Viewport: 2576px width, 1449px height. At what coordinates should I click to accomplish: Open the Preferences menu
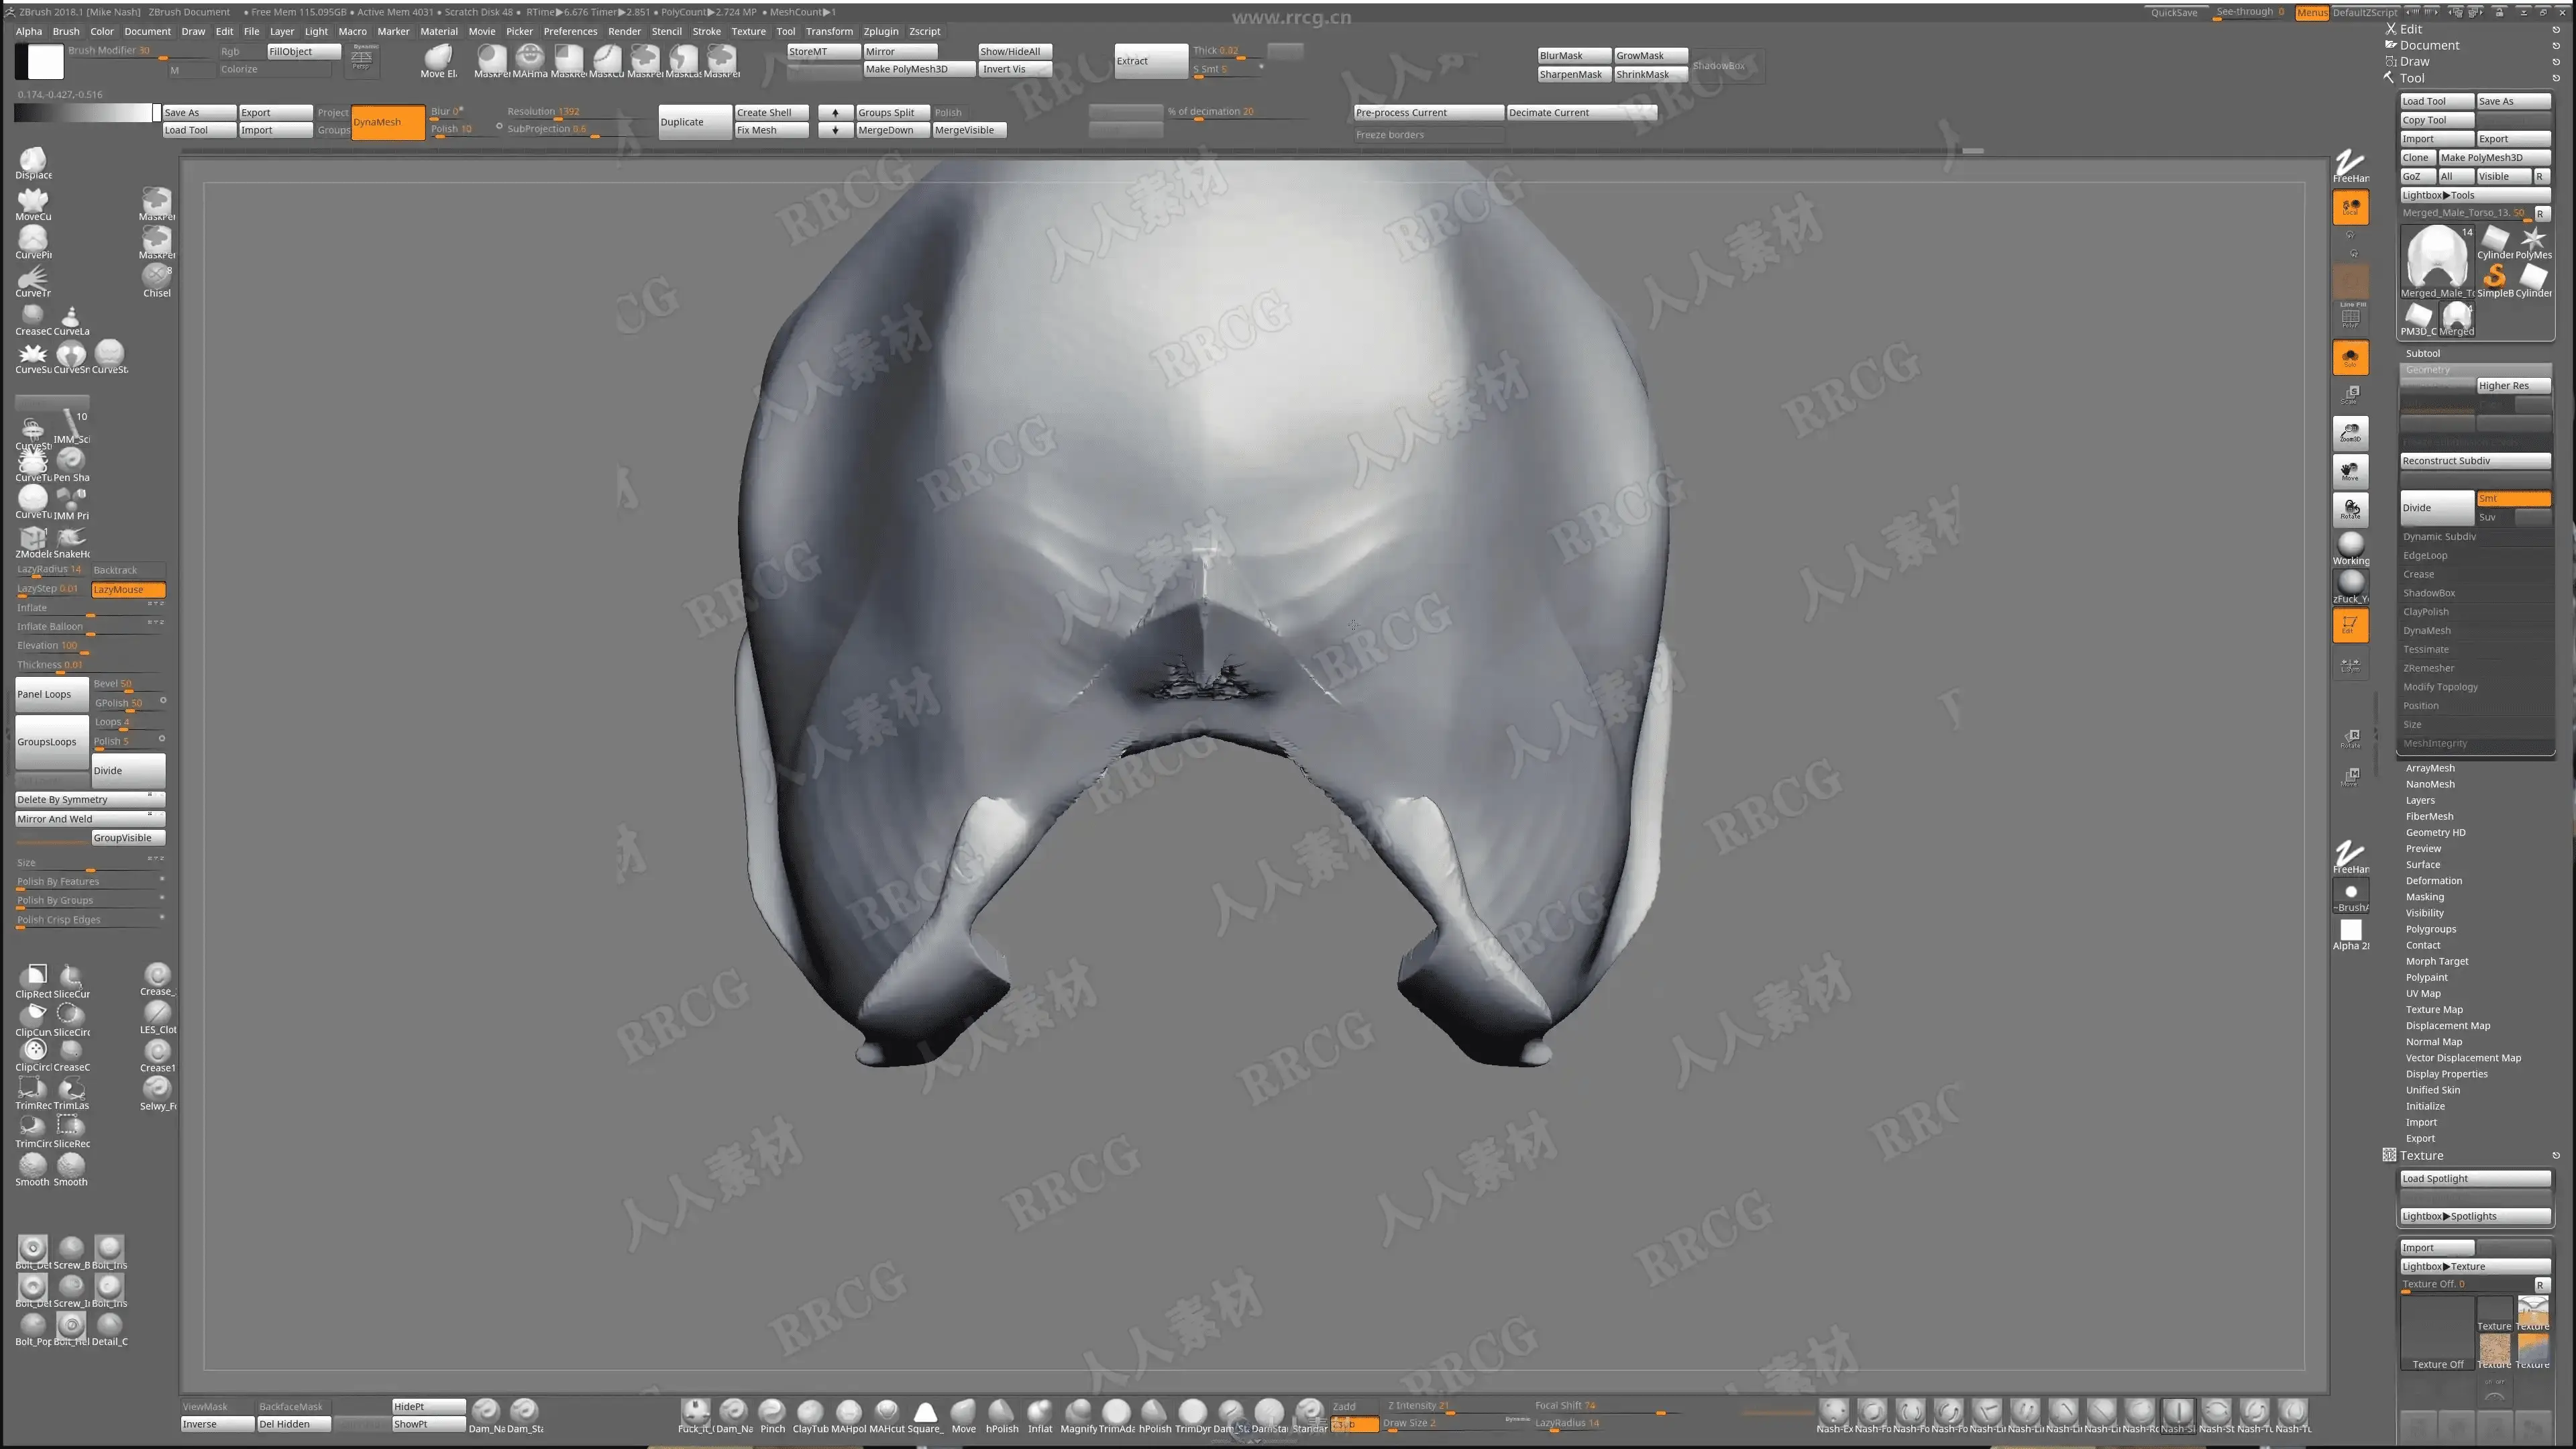[570, 31]
